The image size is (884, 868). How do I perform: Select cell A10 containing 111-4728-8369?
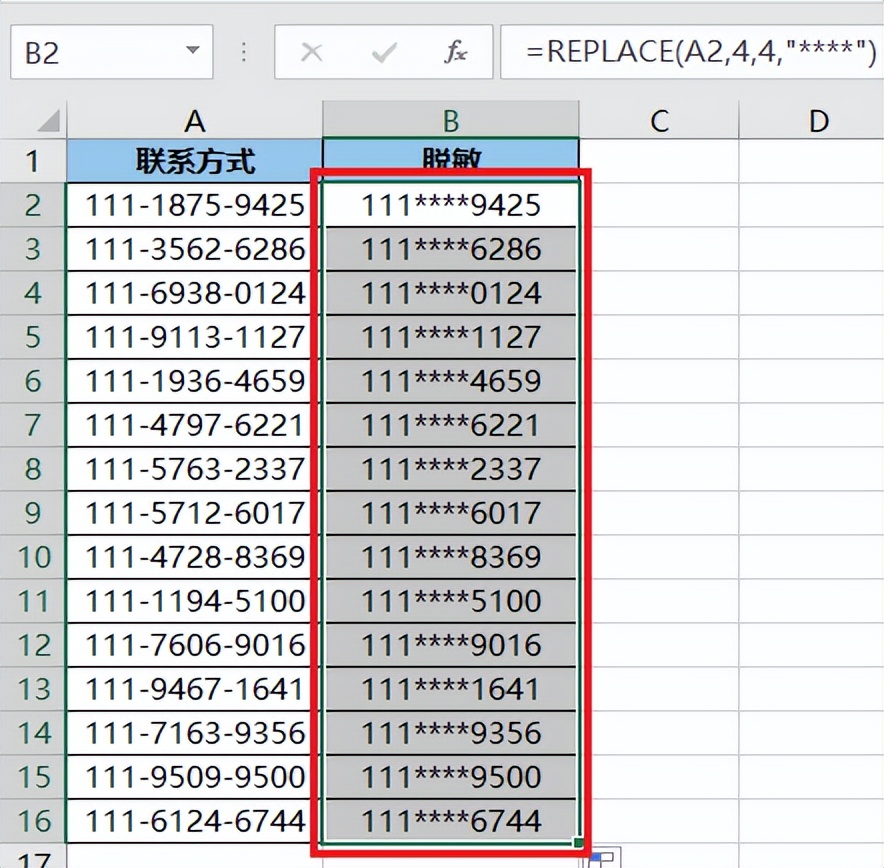click(195, 557)
